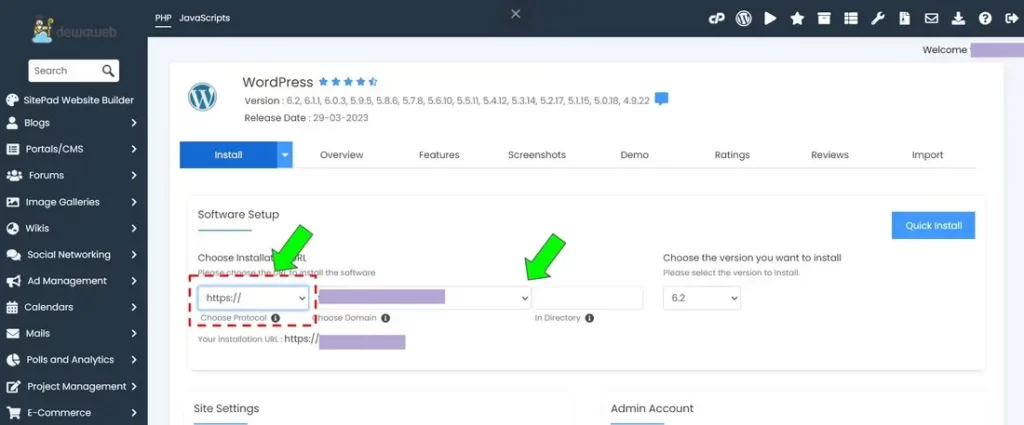Open the Choose Domain dropdown
Viewport: 1024px width, 425px height.
pyautogui.click(x=424, y=298)
